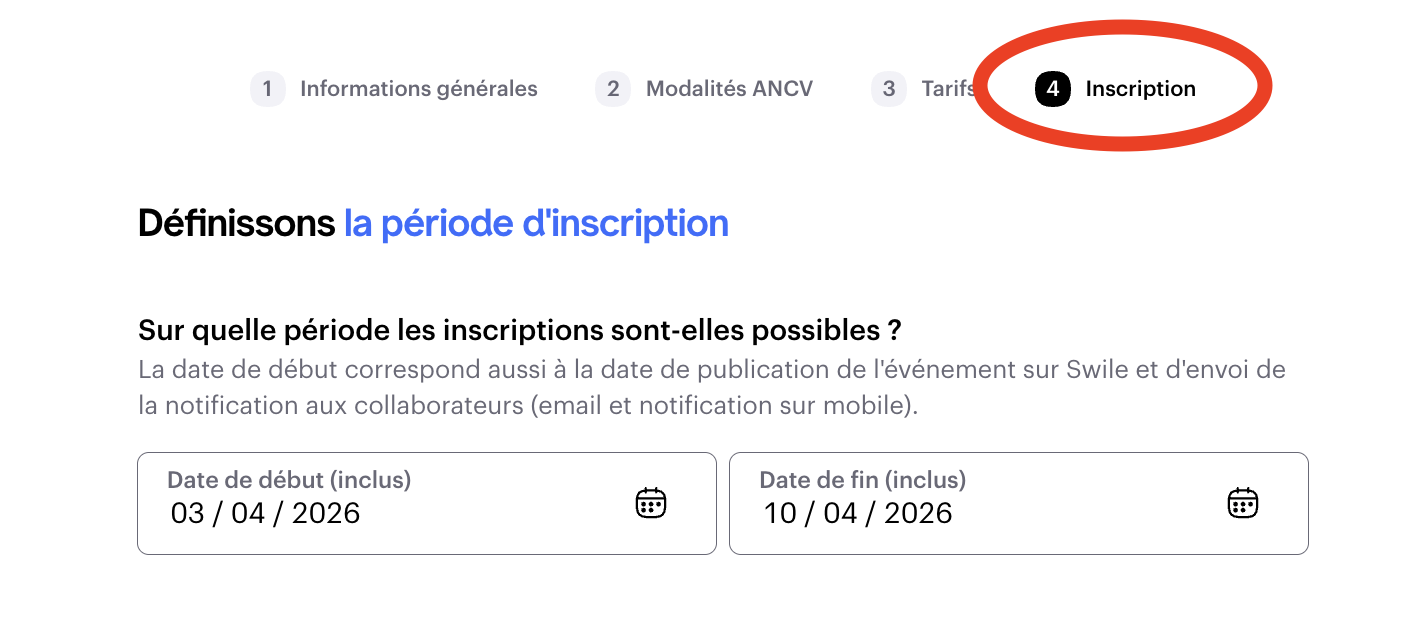Select the month 04 in end date

coord(840,514)
